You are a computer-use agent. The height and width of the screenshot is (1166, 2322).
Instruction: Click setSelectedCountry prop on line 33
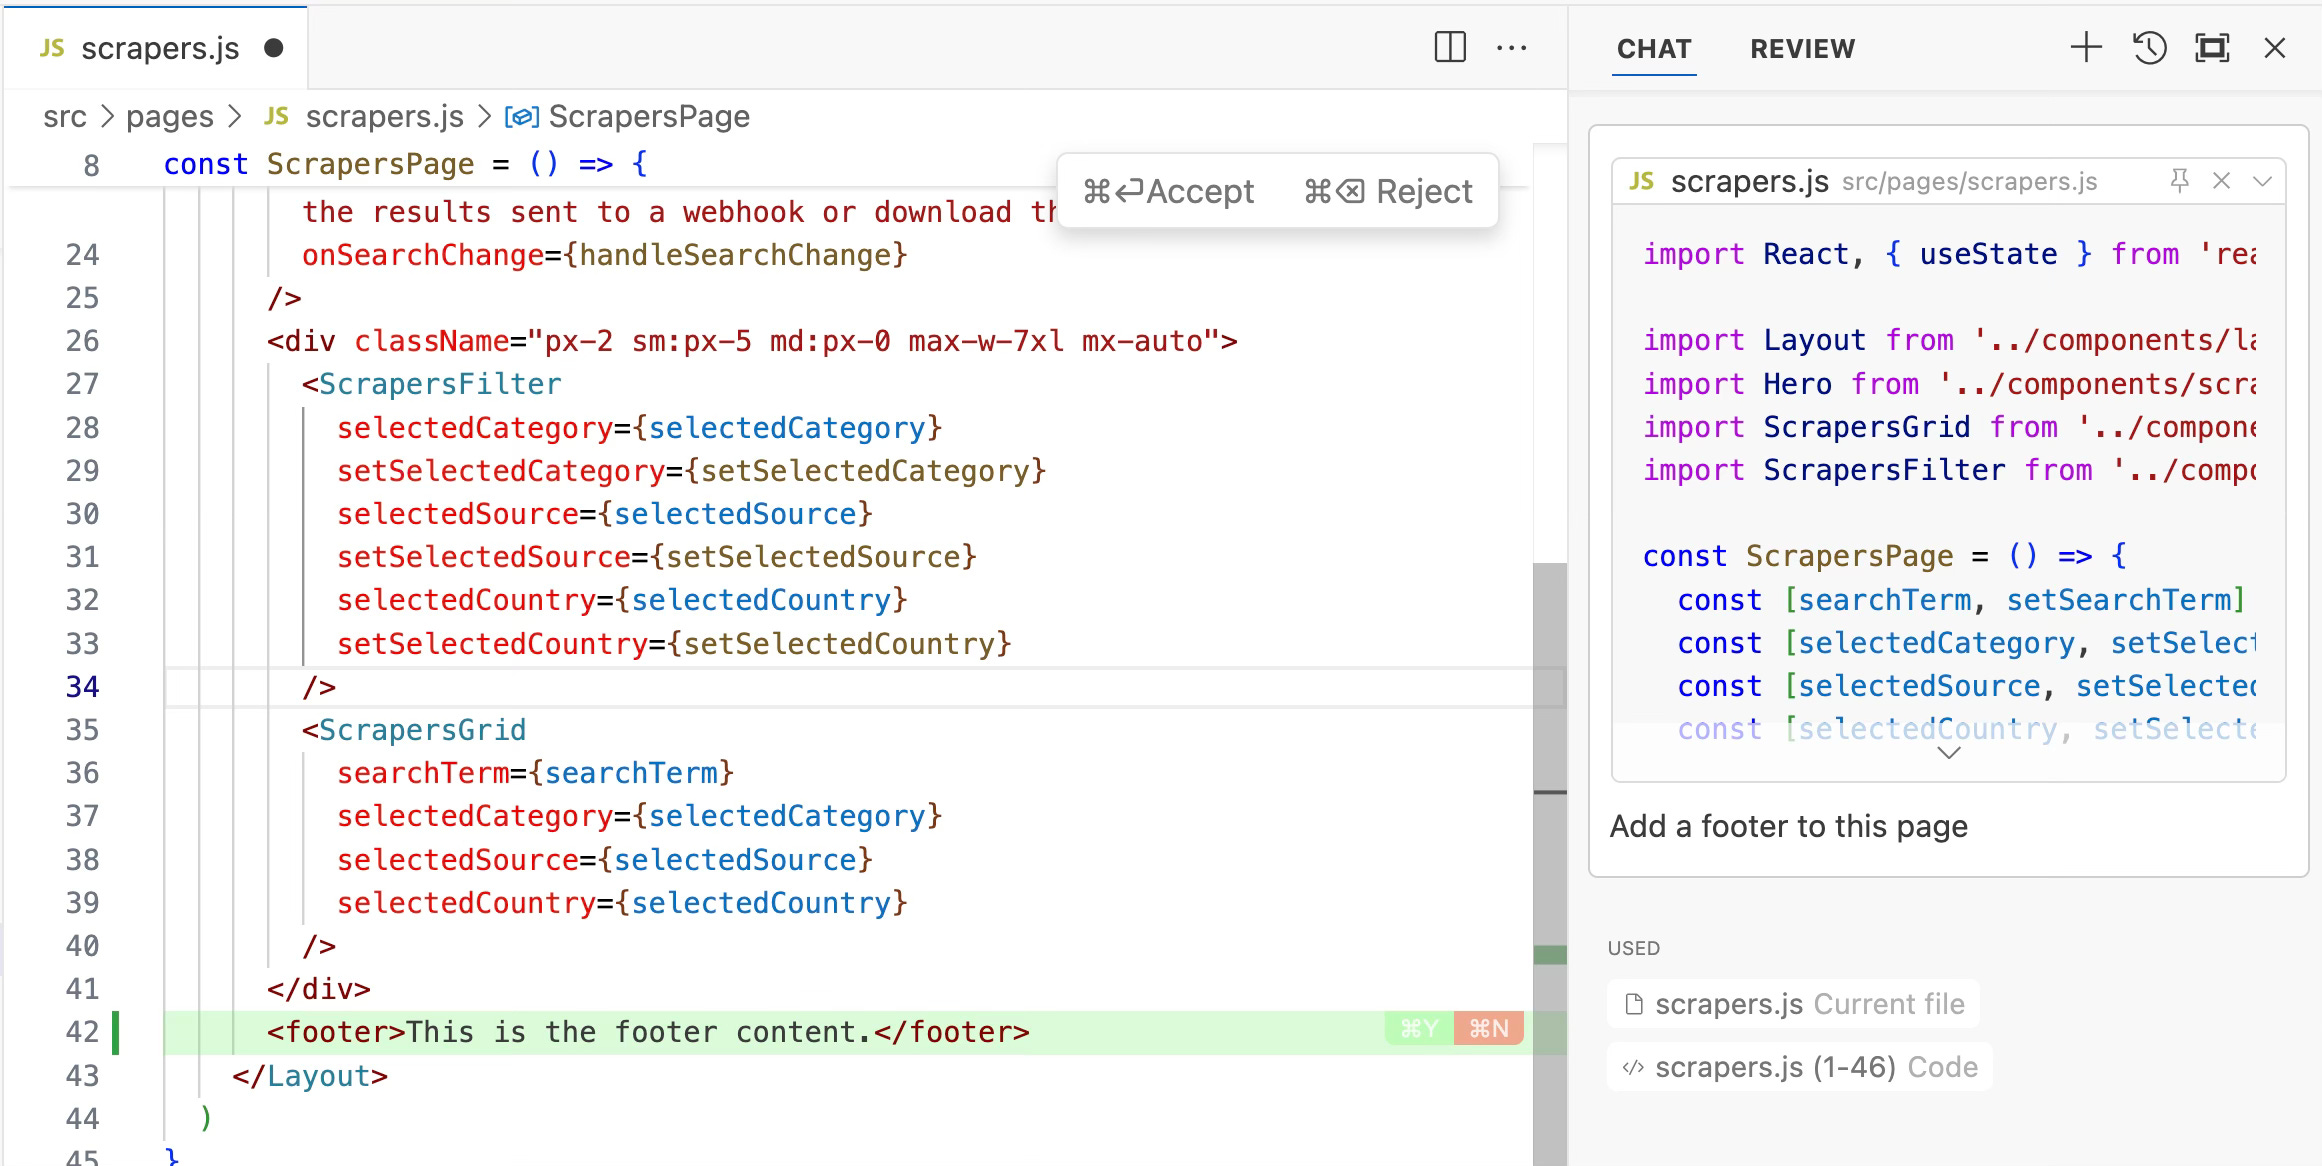click(493, 644)
